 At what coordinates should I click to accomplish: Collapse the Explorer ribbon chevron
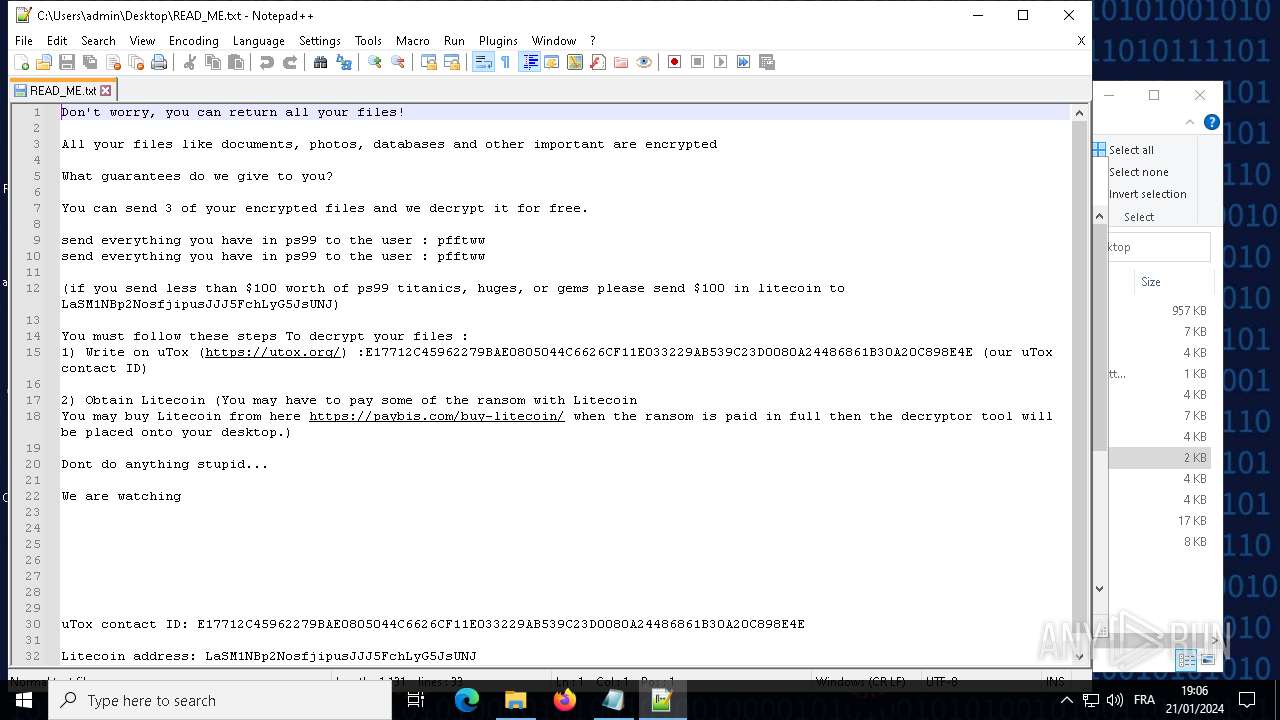(x=1190, y=122)
